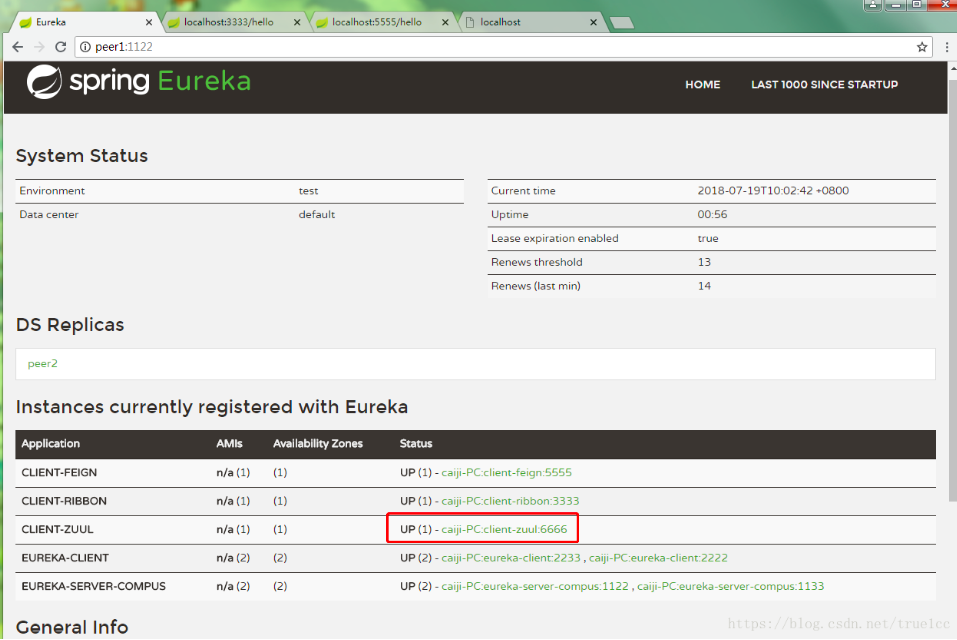Click the Availability Zones column header
This screenshot has height=640, width=957.
pyautogui.click(x=318, y=444)
